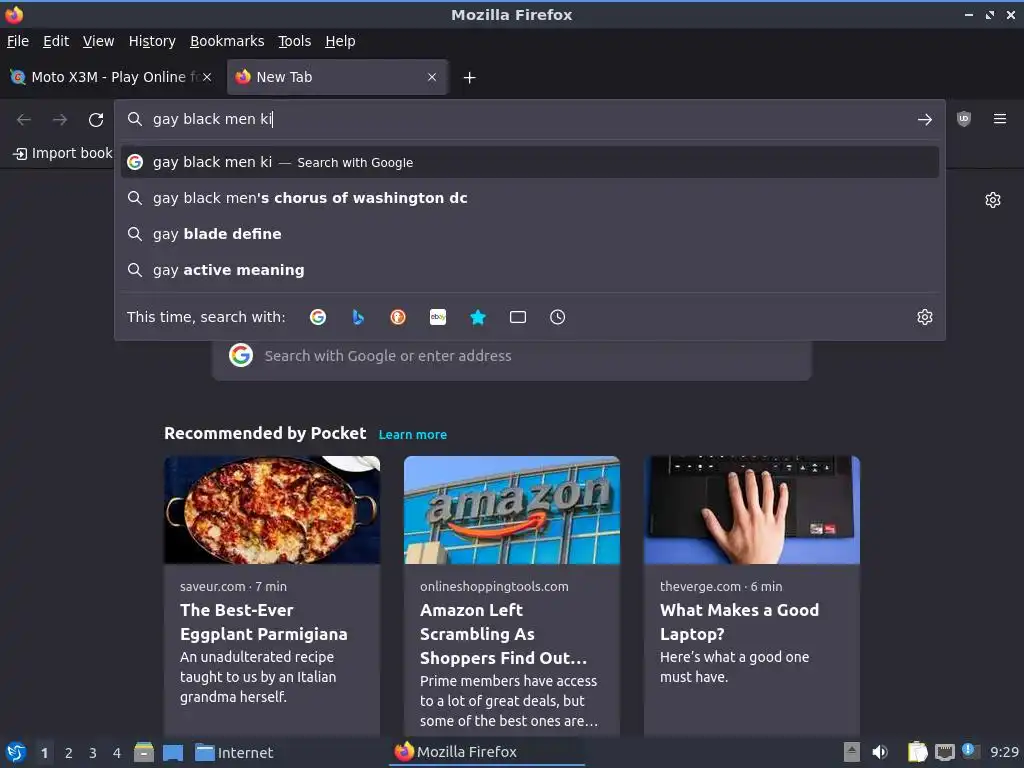Click the eject removable media tray icon
The height and width of the screenshot is (768, 1024).
pyautogui.click(x=852, y=752)
